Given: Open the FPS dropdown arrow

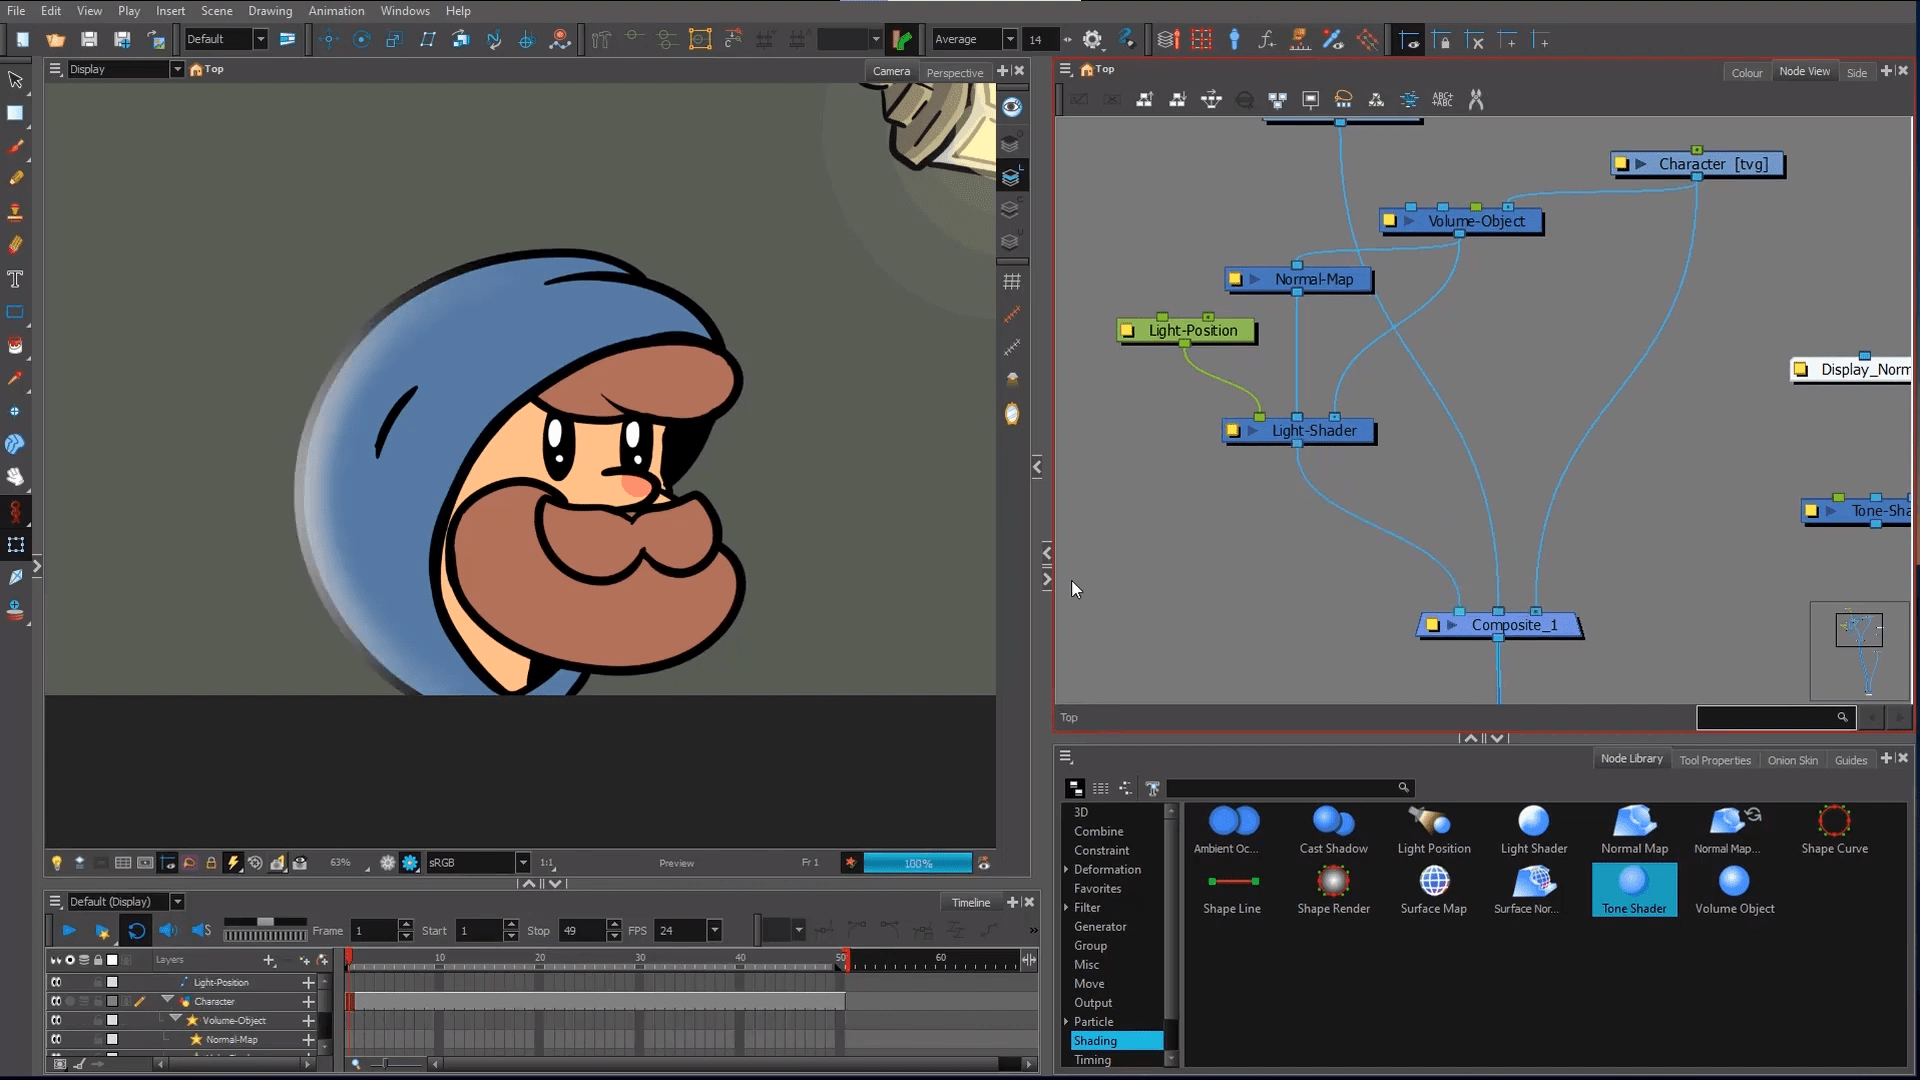Looking at the screenshot, I should 714,931.
